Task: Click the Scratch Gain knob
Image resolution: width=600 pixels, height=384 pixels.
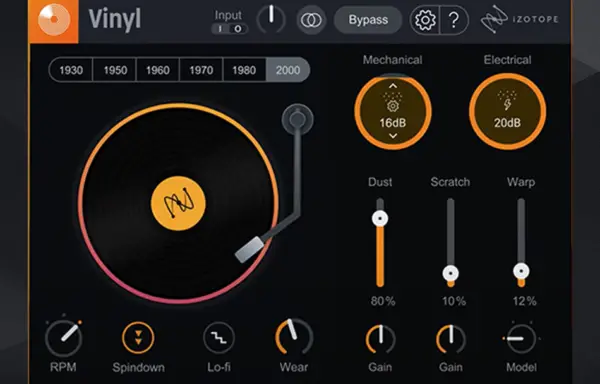Action: pos(451,339)
